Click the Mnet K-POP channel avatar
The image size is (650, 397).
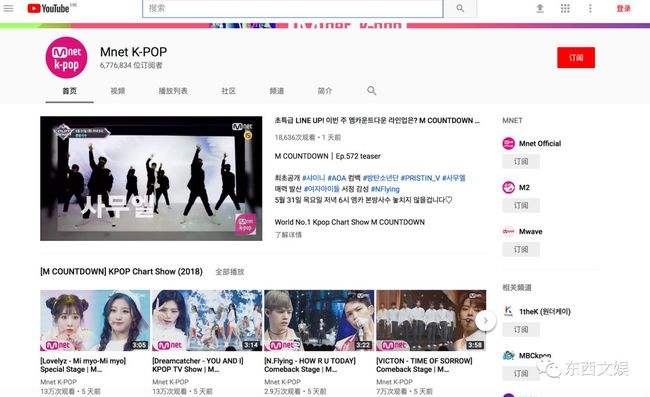[66, 58]
